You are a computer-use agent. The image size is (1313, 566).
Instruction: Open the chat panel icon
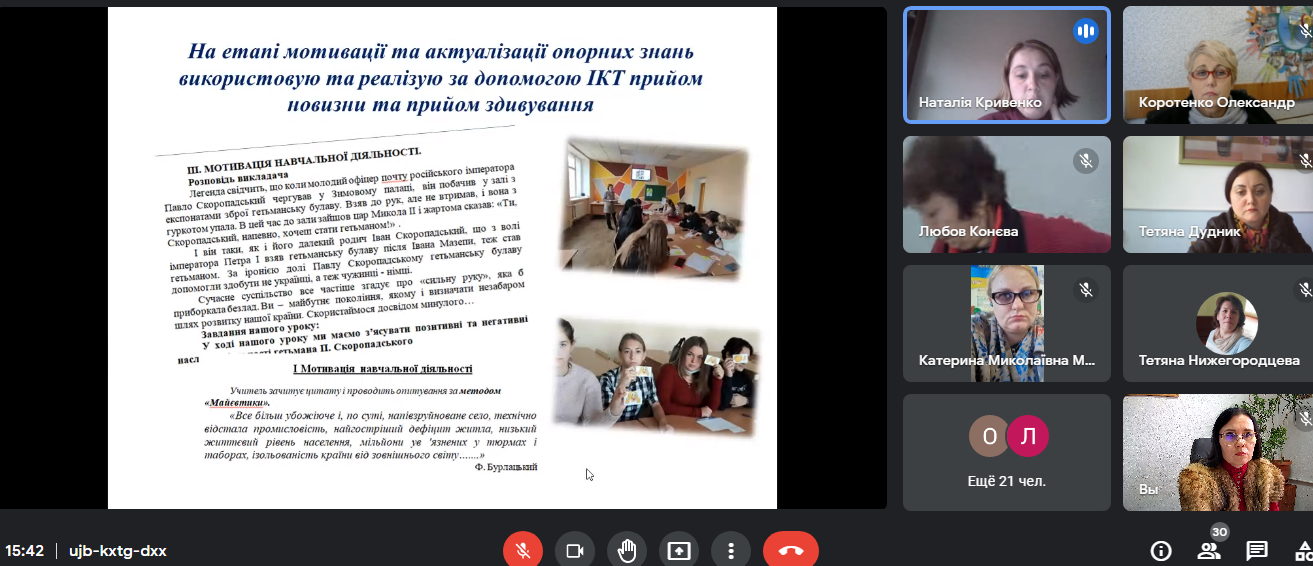pyautogui.click(x=1257, y=551)
